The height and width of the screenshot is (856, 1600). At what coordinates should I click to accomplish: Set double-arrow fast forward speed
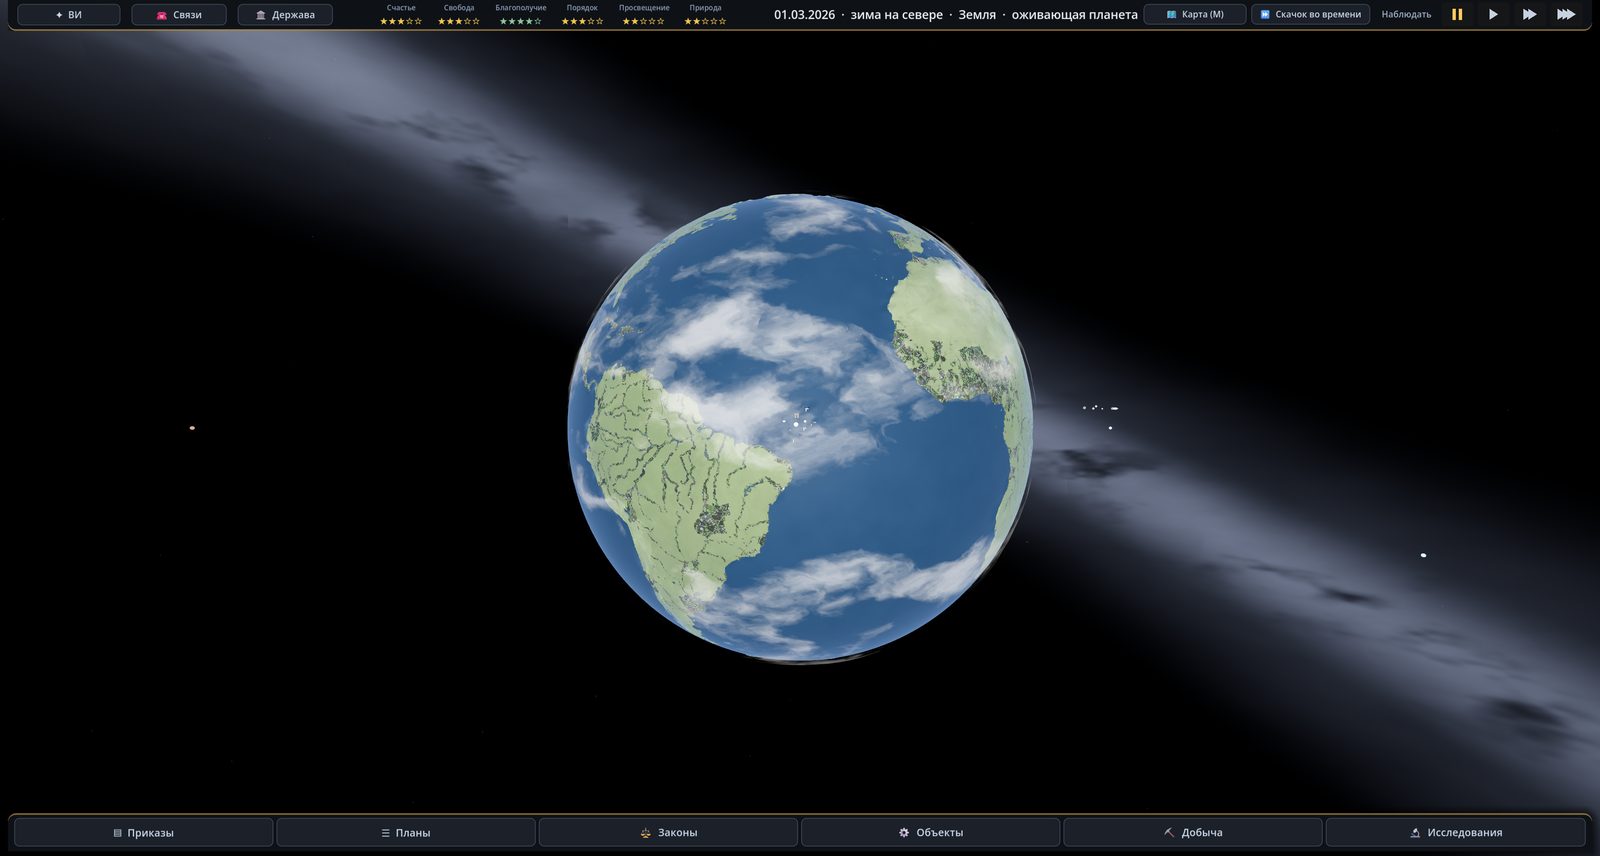pyautogui.click(x=1529, y=15)
